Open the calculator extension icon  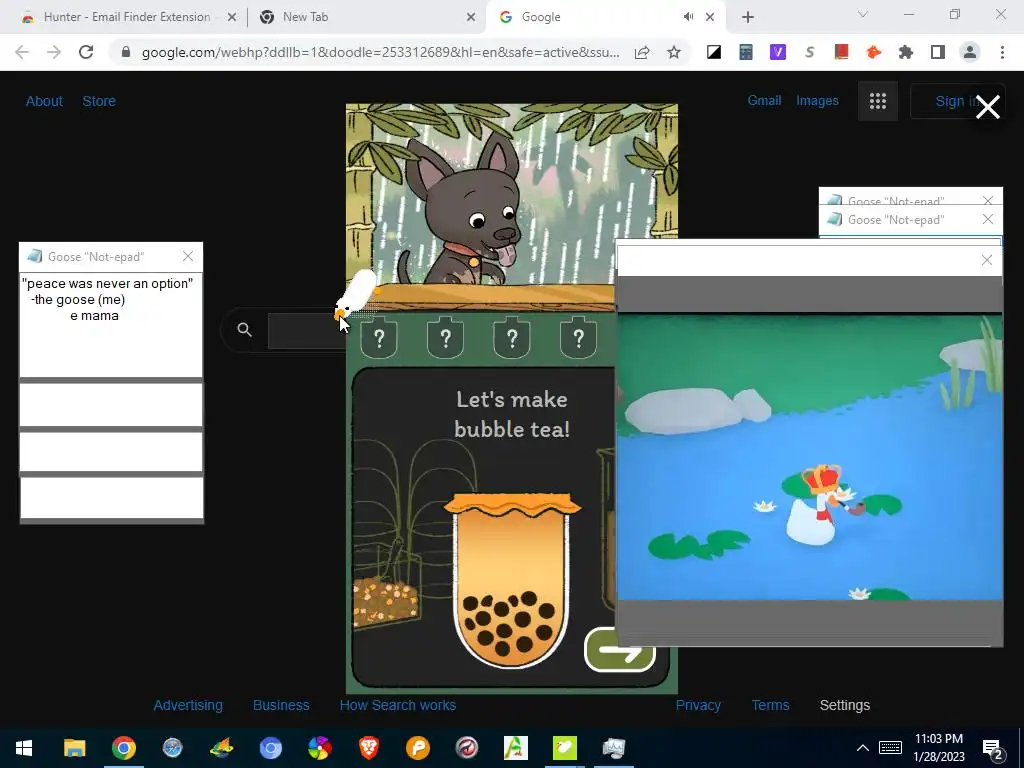[x=746, y=52]
